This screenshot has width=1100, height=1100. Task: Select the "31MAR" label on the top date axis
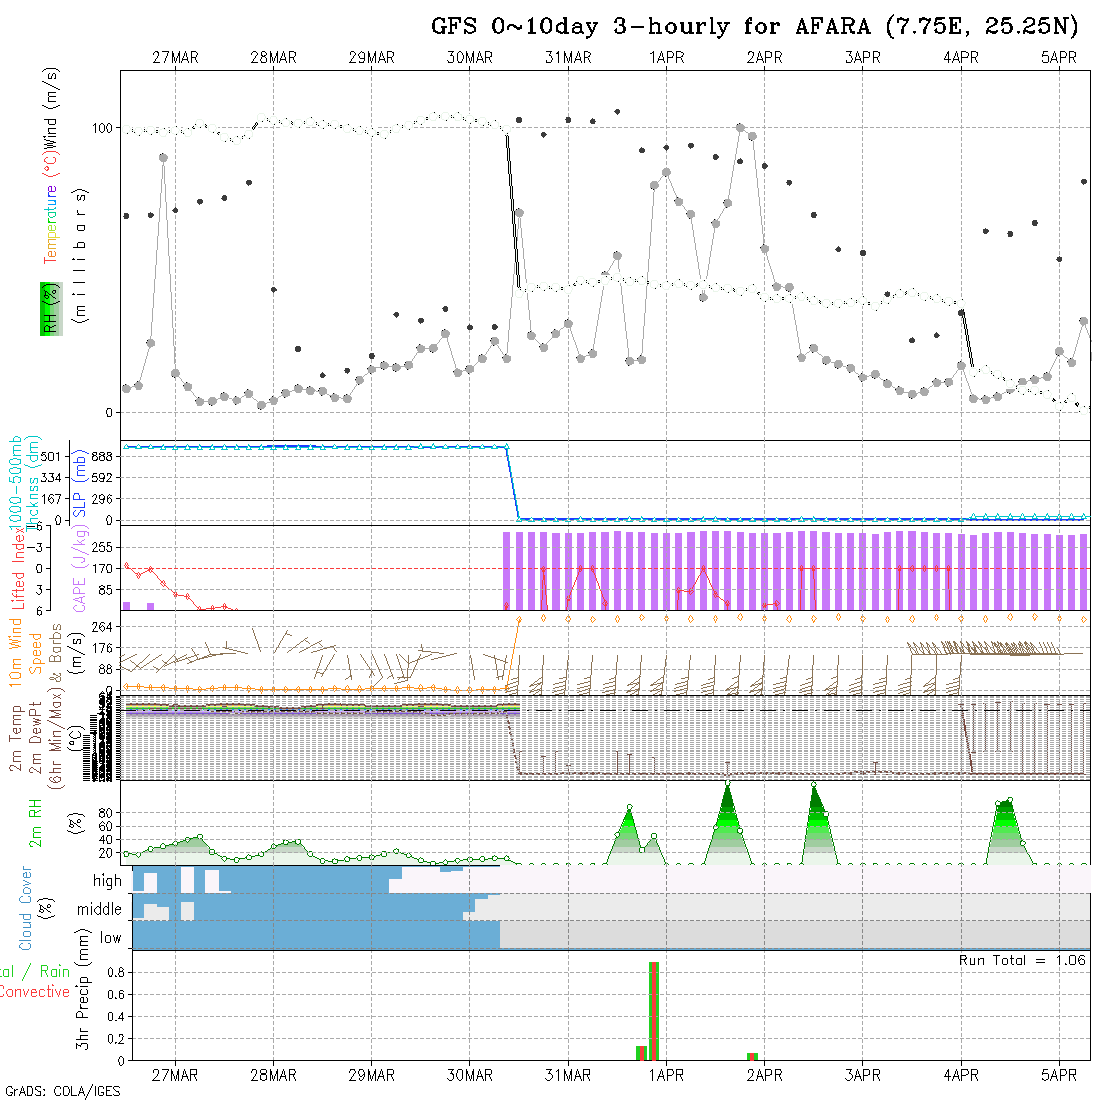coord(568,58)
